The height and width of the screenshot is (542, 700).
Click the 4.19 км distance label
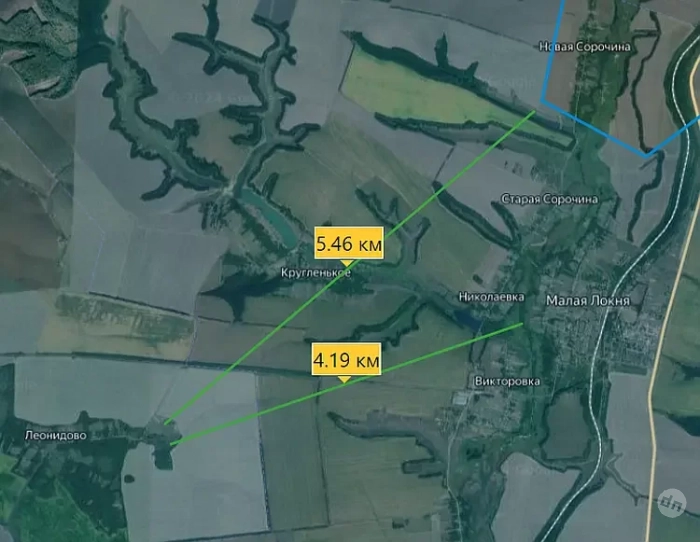[346, 359]
